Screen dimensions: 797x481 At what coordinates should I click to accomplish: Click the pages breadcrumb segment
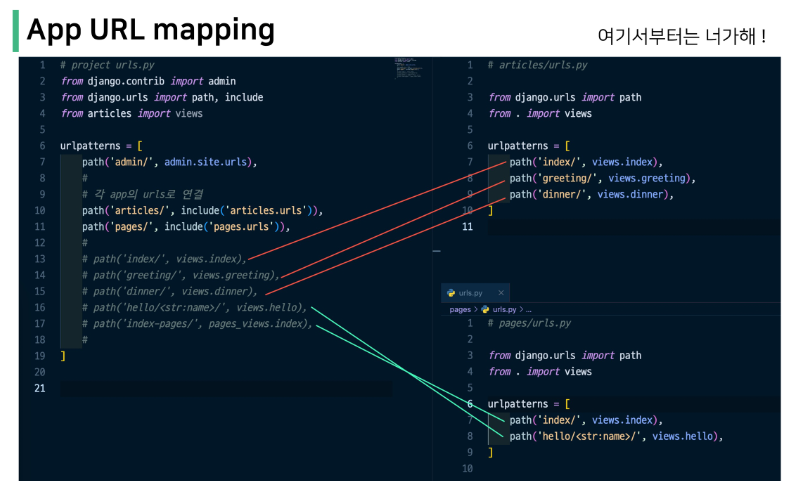click(x=460, y=309)
